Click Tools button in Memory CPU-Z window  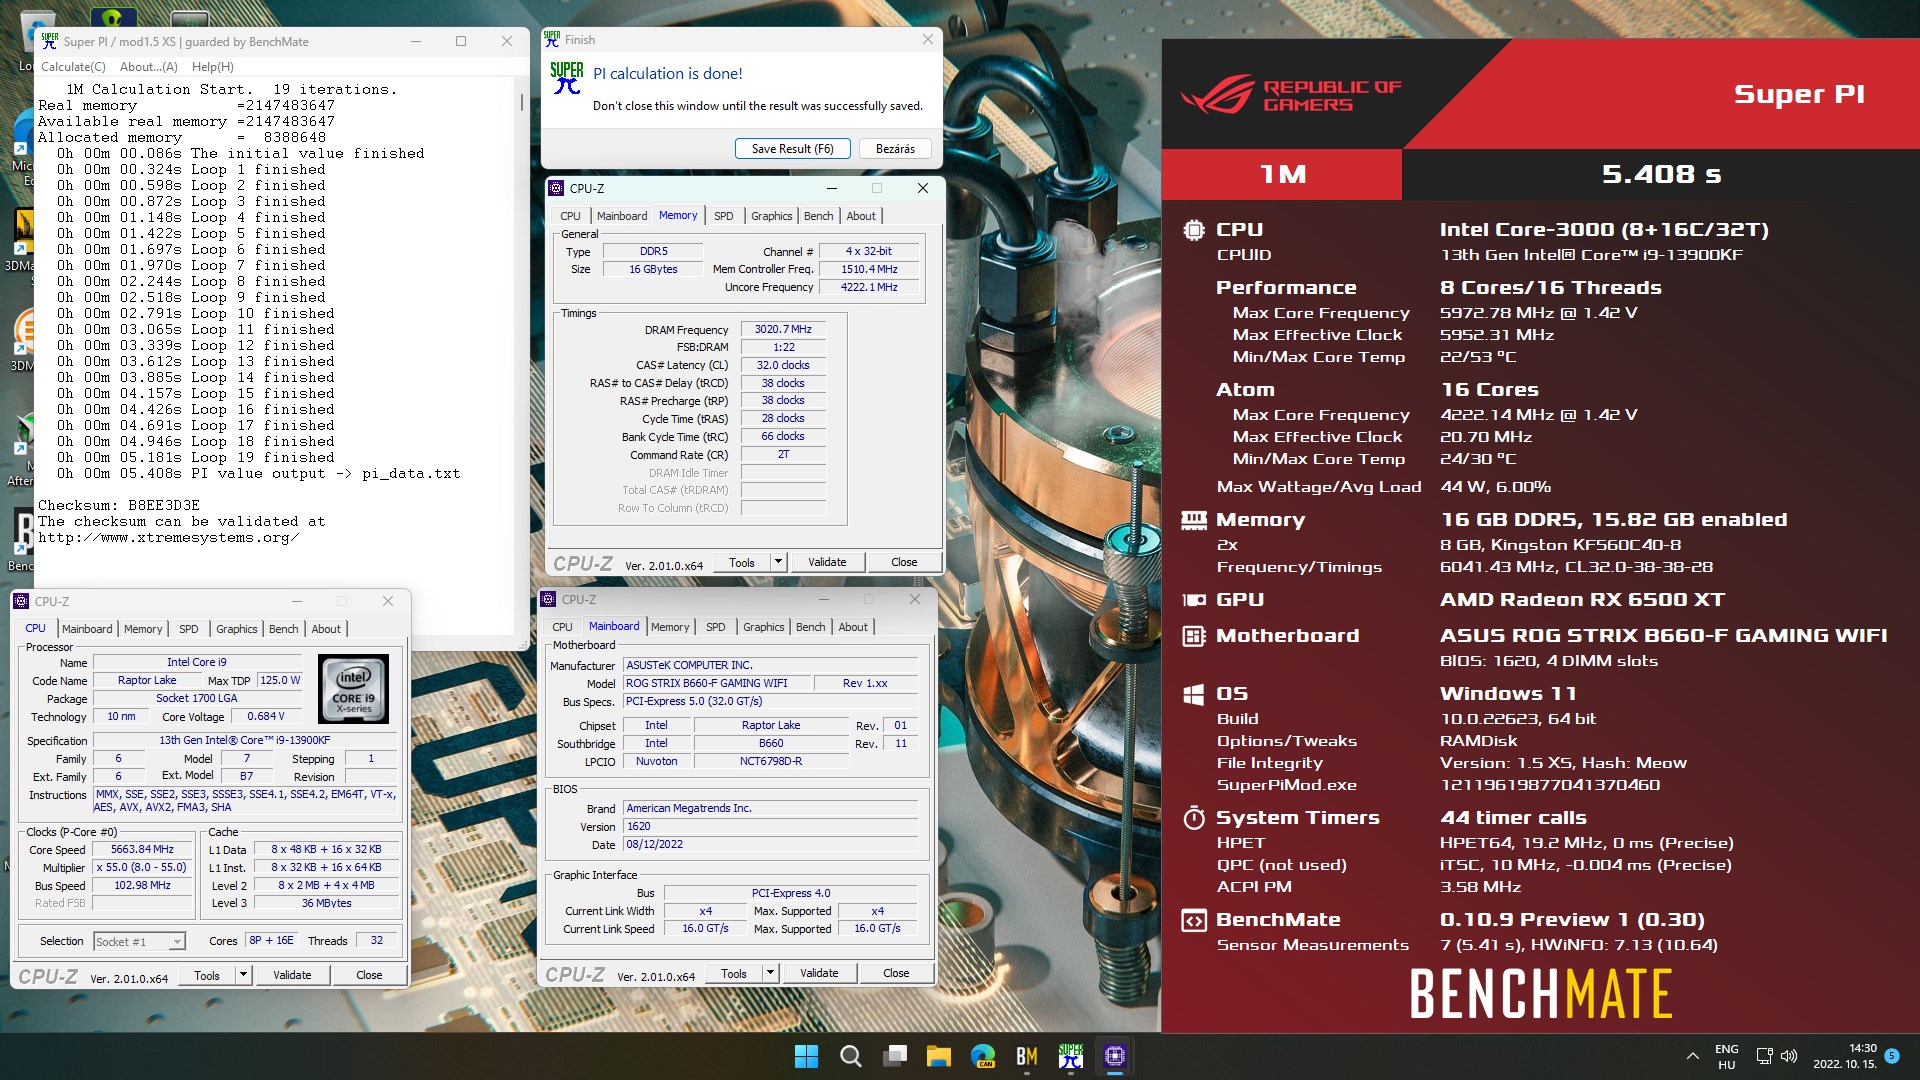(742, 563)
